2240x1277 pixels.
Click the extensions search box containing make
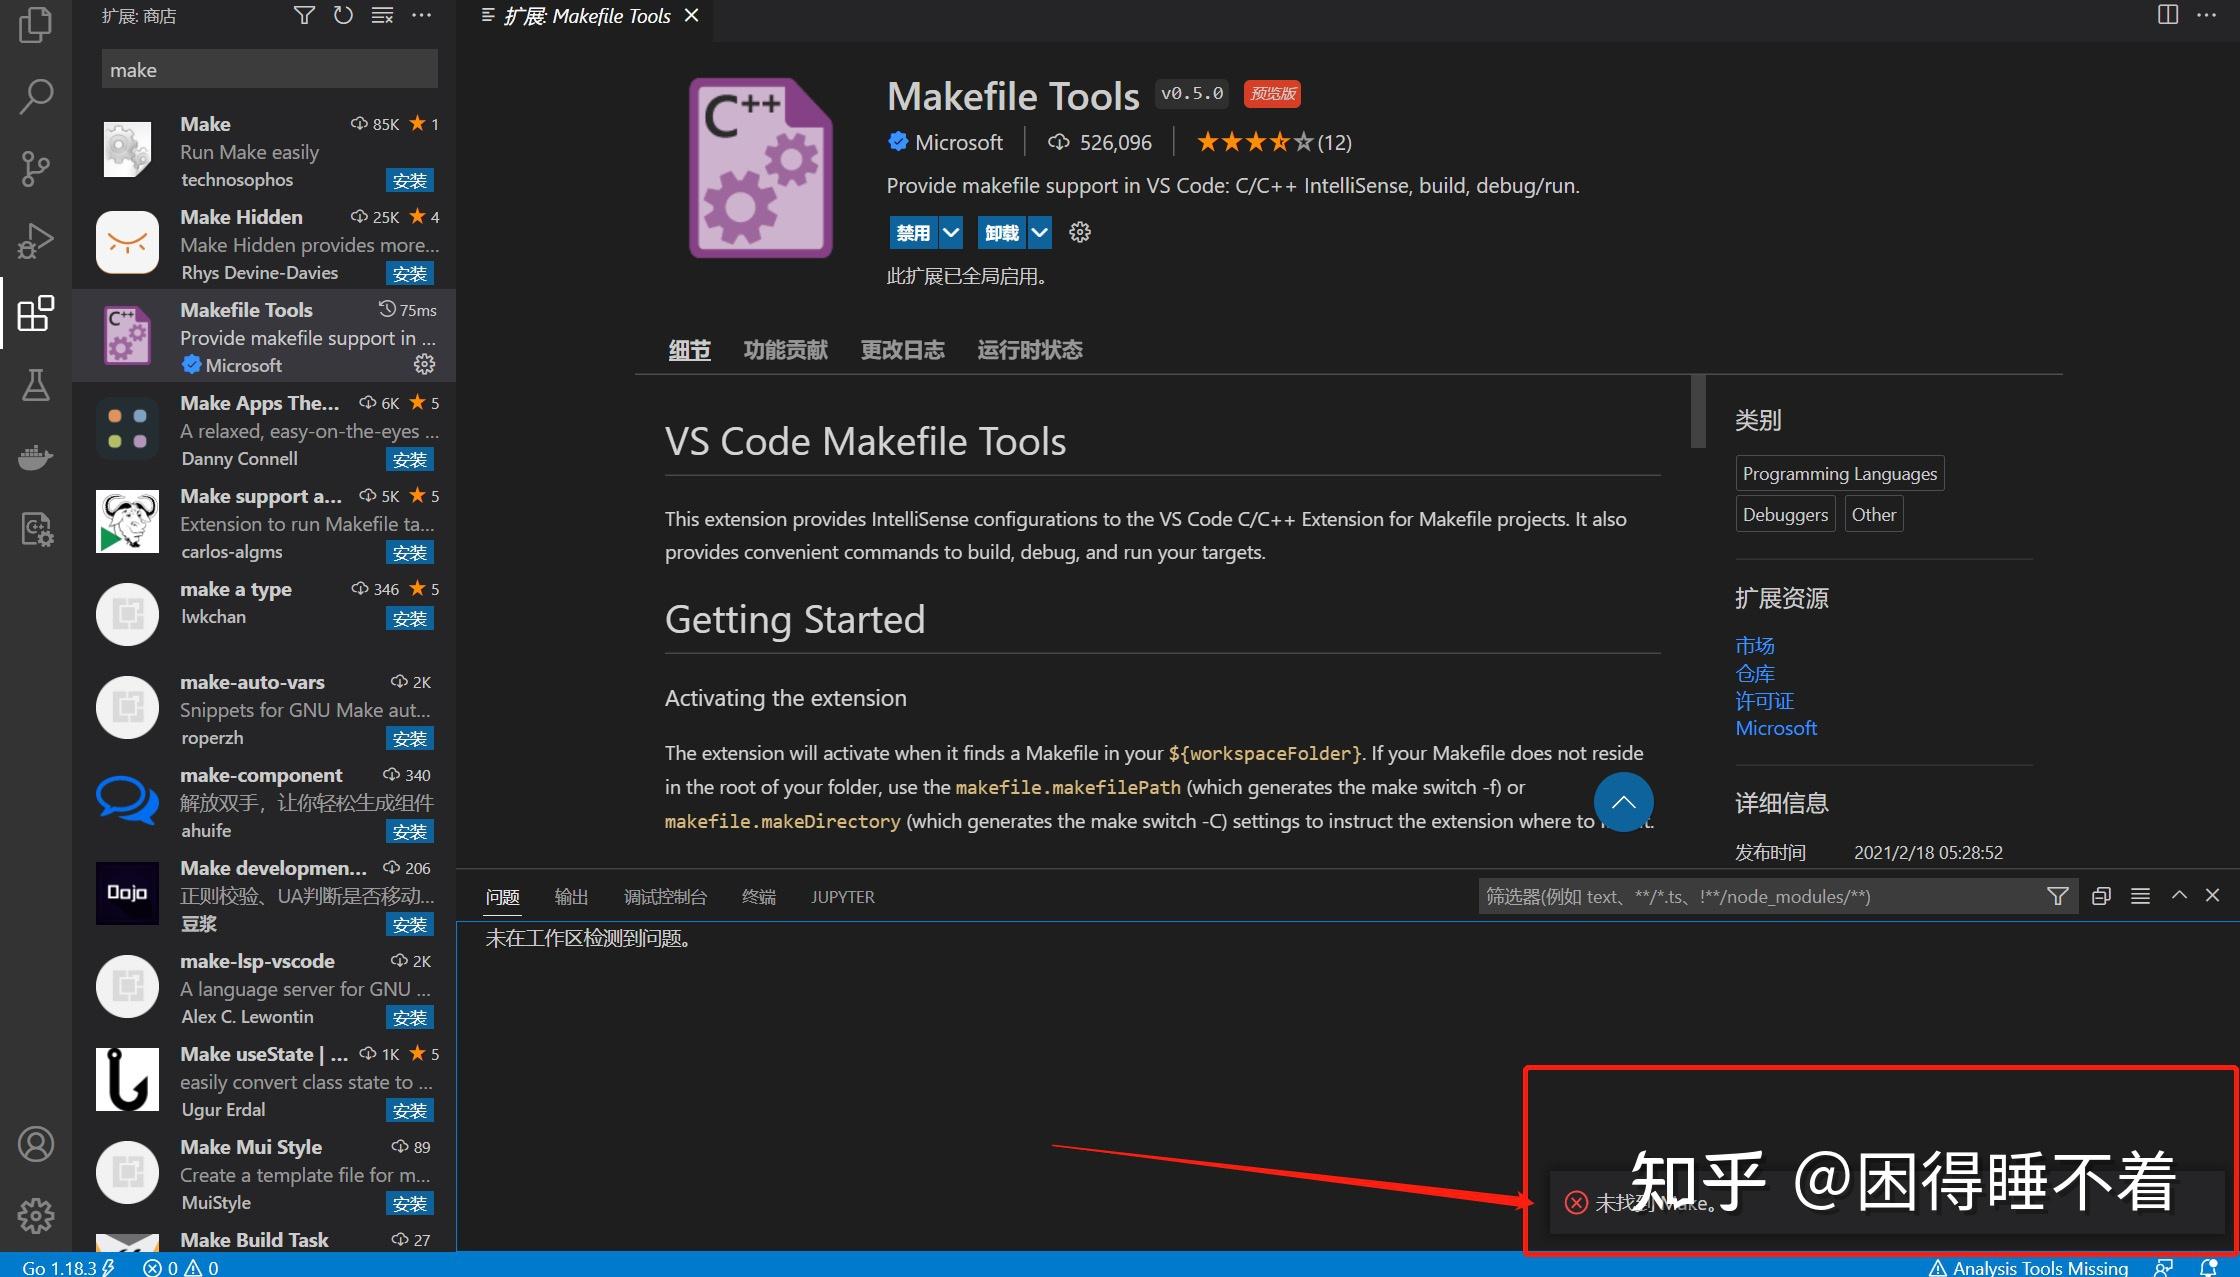270,69
